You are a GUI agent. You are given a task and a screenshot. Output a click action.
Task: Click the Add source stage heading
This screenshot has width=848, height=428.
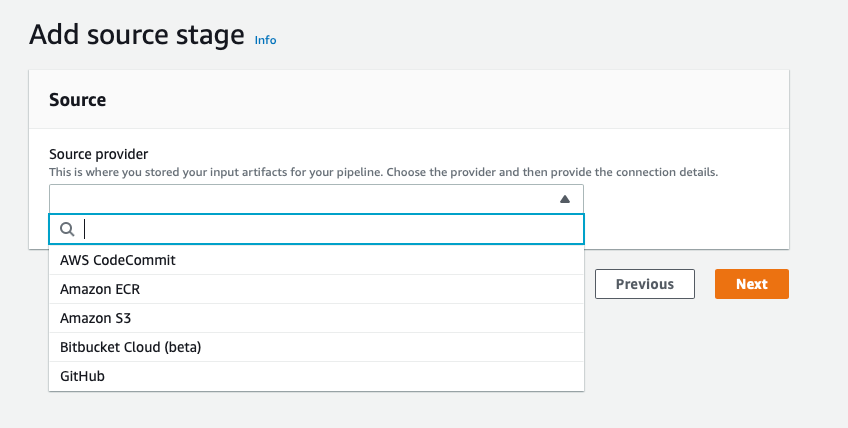point(137,35)
